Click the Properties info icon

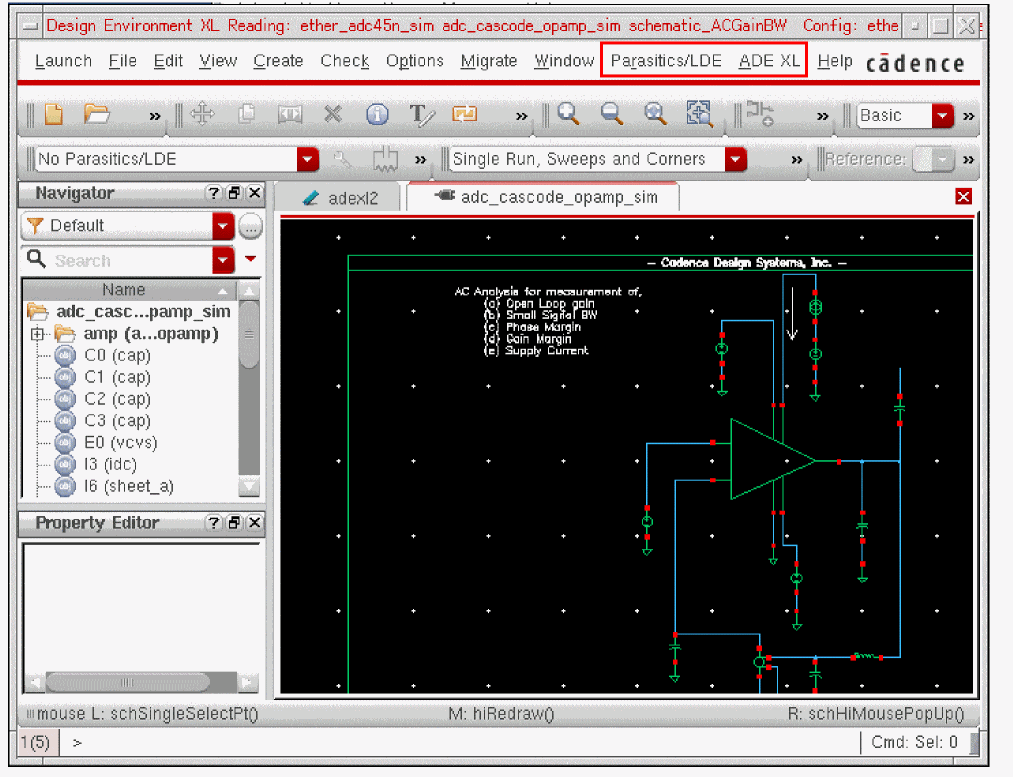tap(377, 115)
